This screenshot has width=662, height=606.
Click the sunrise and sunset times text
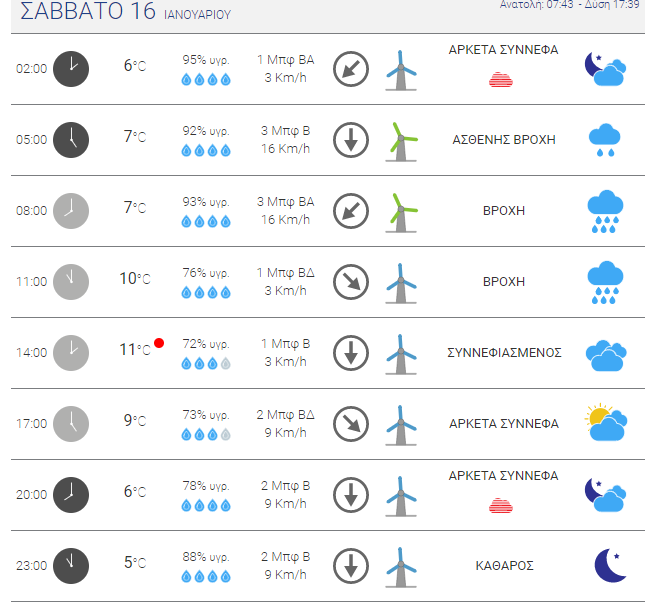pos(570,5)
